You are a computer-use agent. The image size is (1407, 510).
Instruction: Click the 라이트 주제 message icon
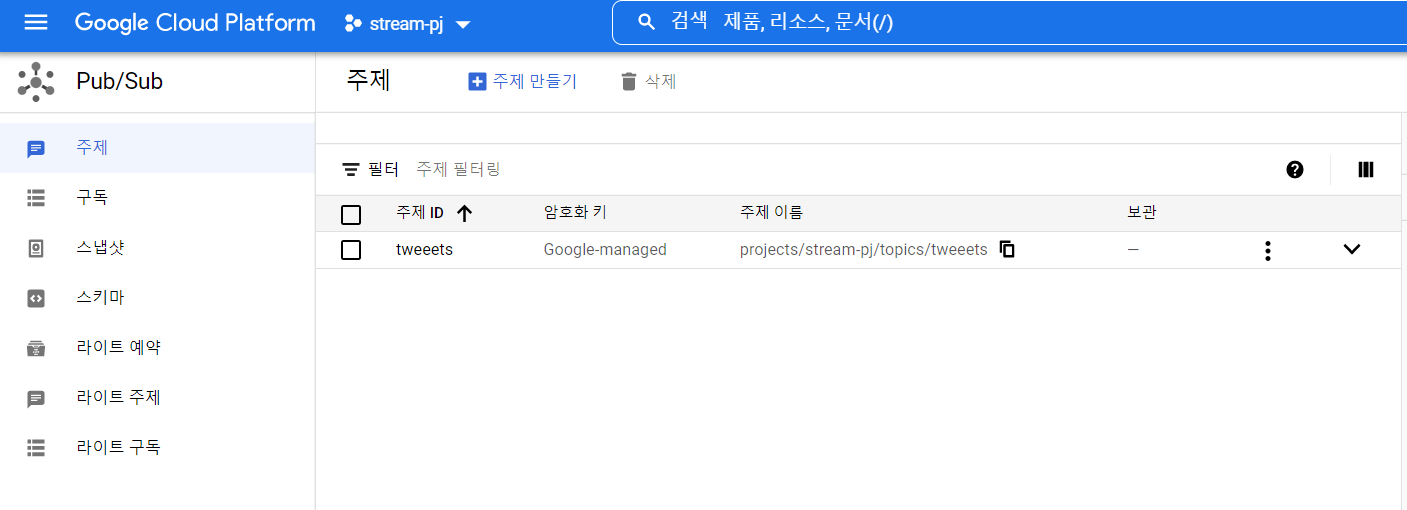pos(36,399)
